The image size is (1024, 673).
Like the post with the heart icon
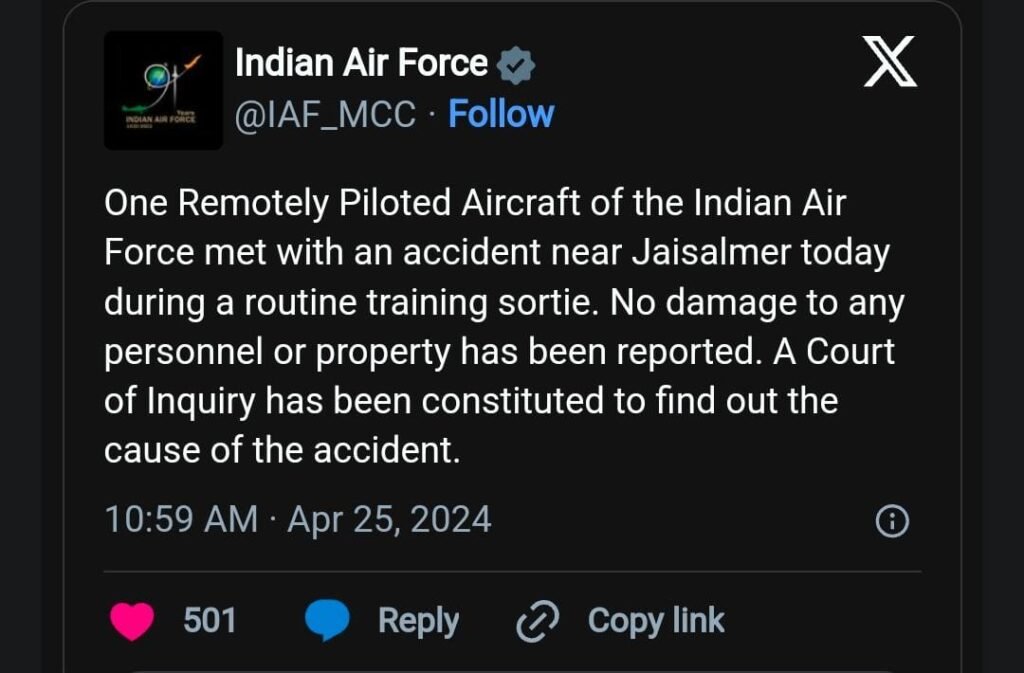click(132, 621)
